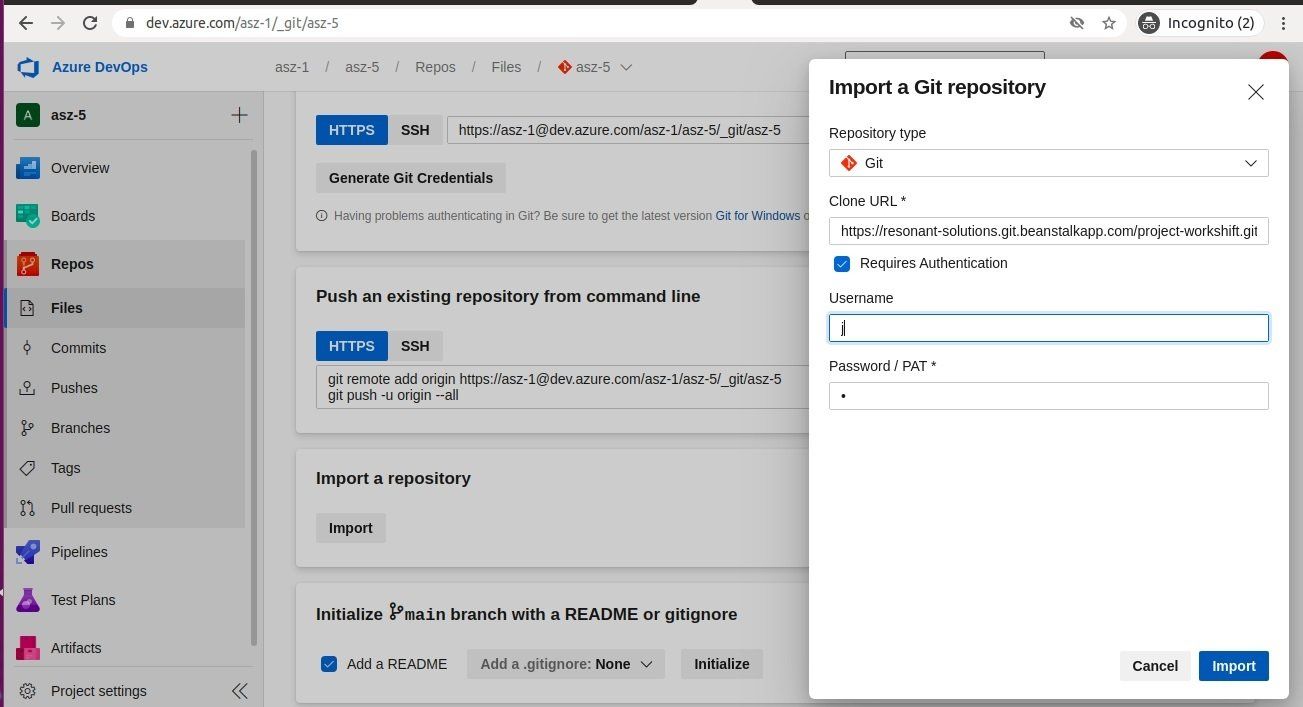Screen dimensions: 1303x707
Task: Expand the Repository type Git dropdown
Action: (x=1048, y=163)
